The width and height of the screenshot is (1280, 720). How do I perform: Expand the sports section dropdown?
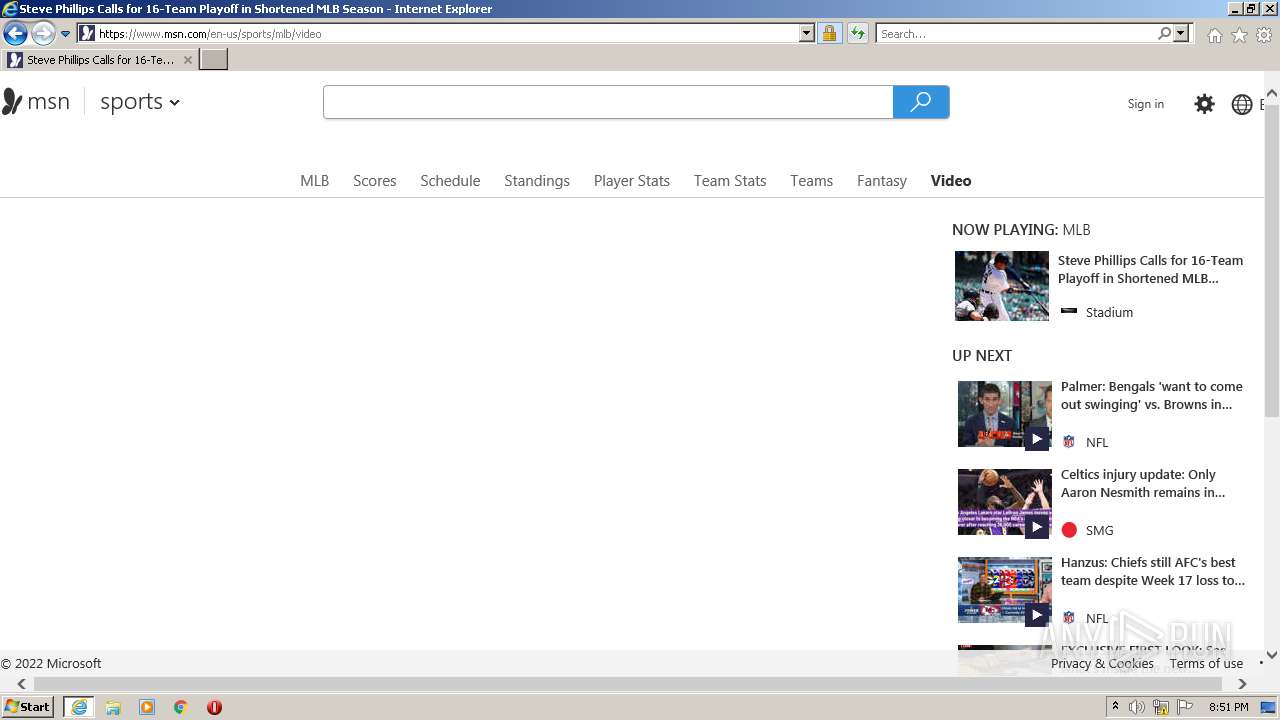pos(140,101)
